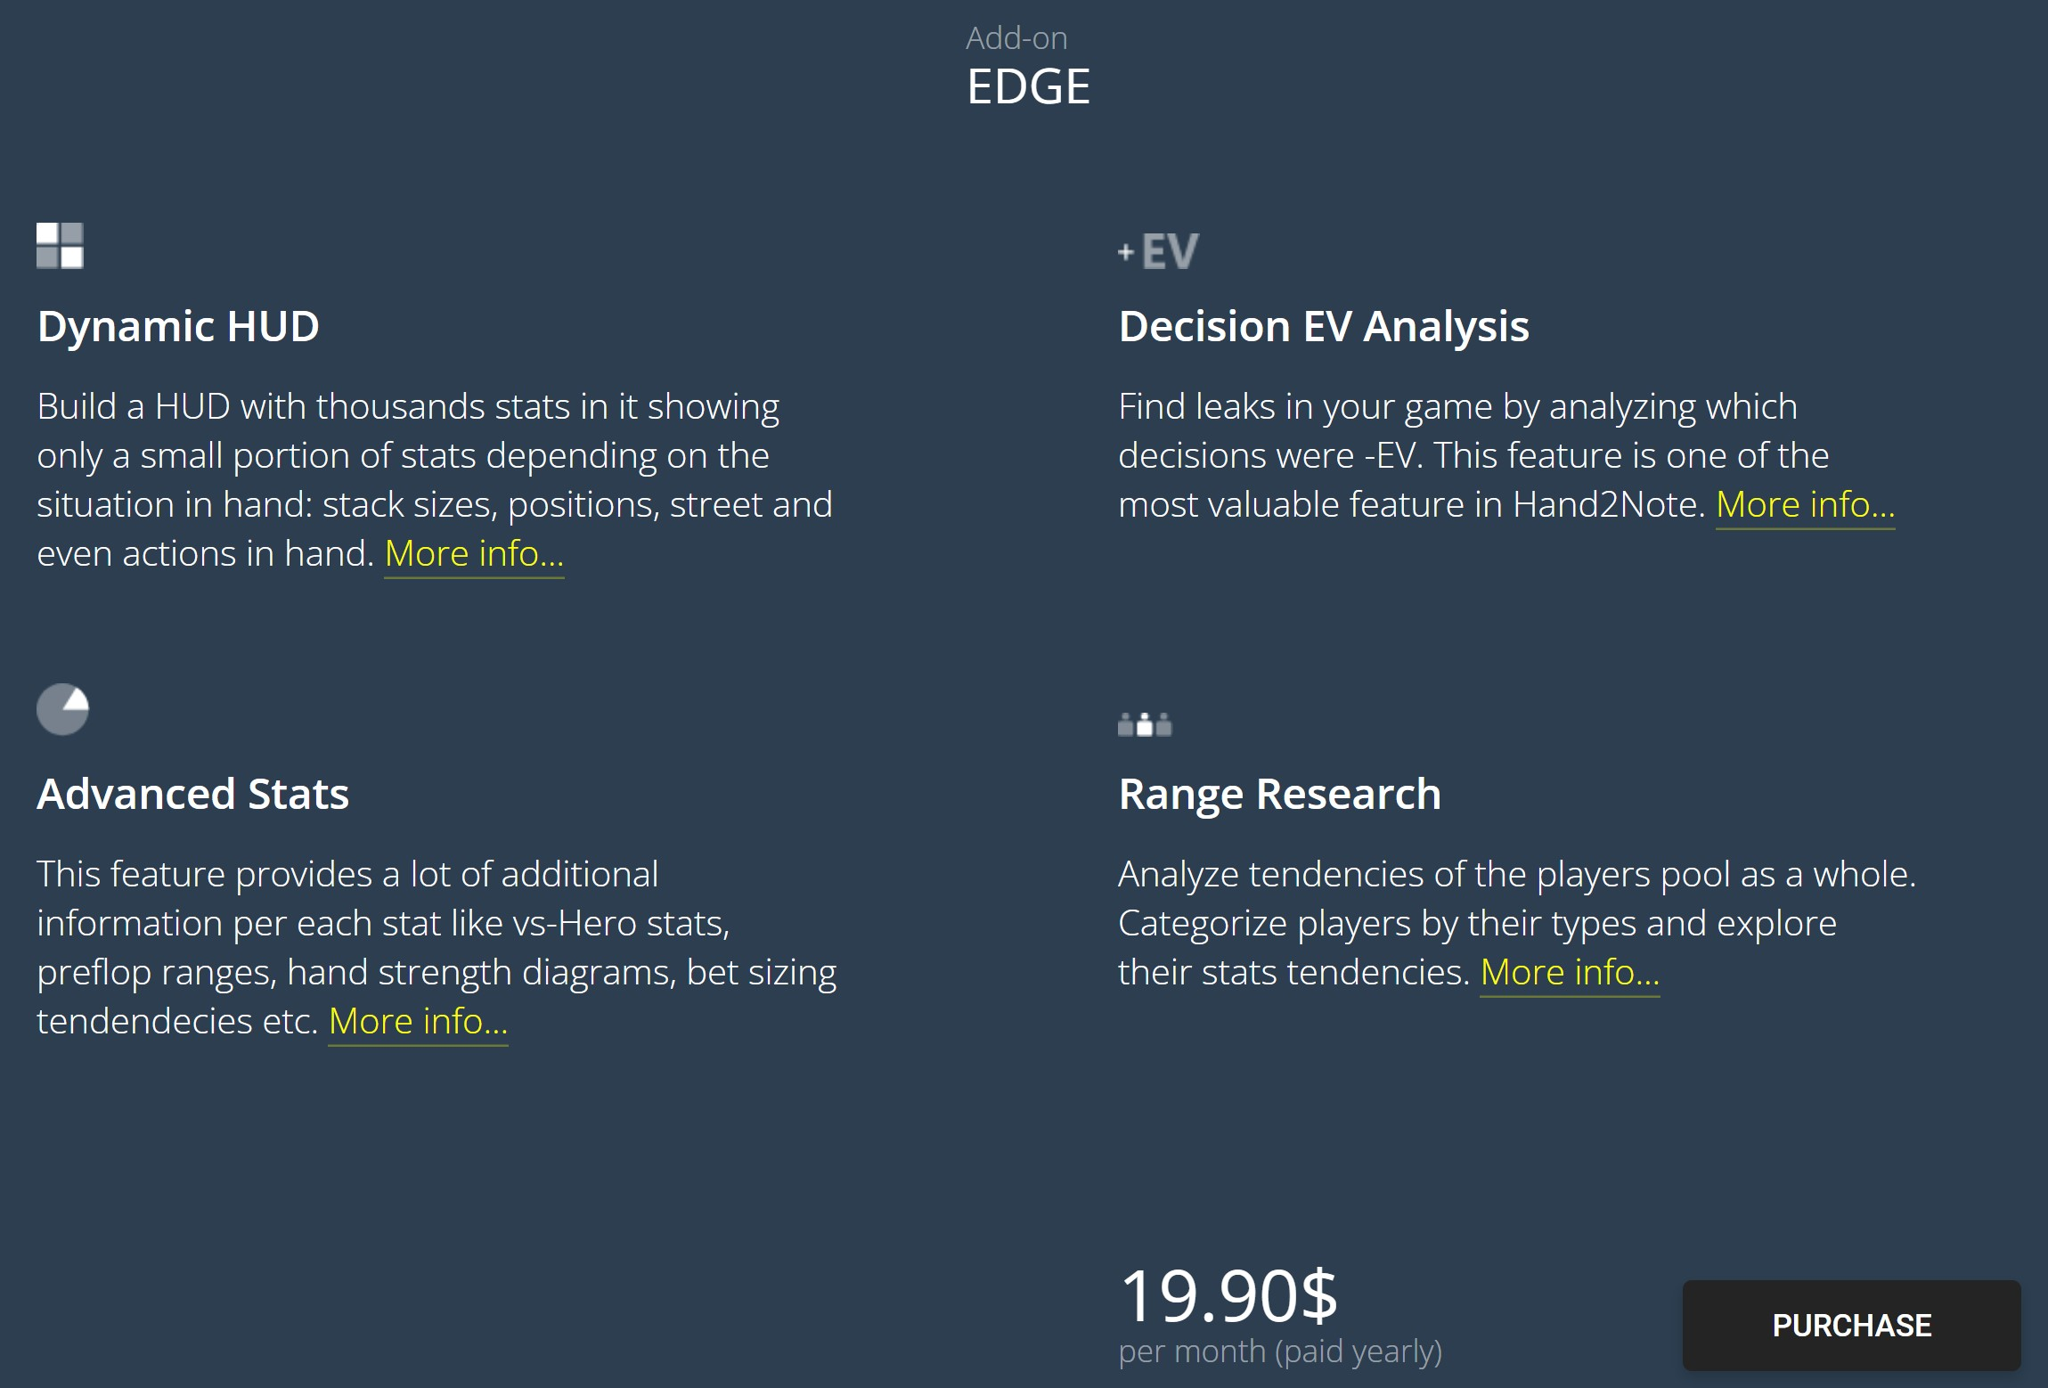Open More info link for Dynamic HUD

pos(474,553)
